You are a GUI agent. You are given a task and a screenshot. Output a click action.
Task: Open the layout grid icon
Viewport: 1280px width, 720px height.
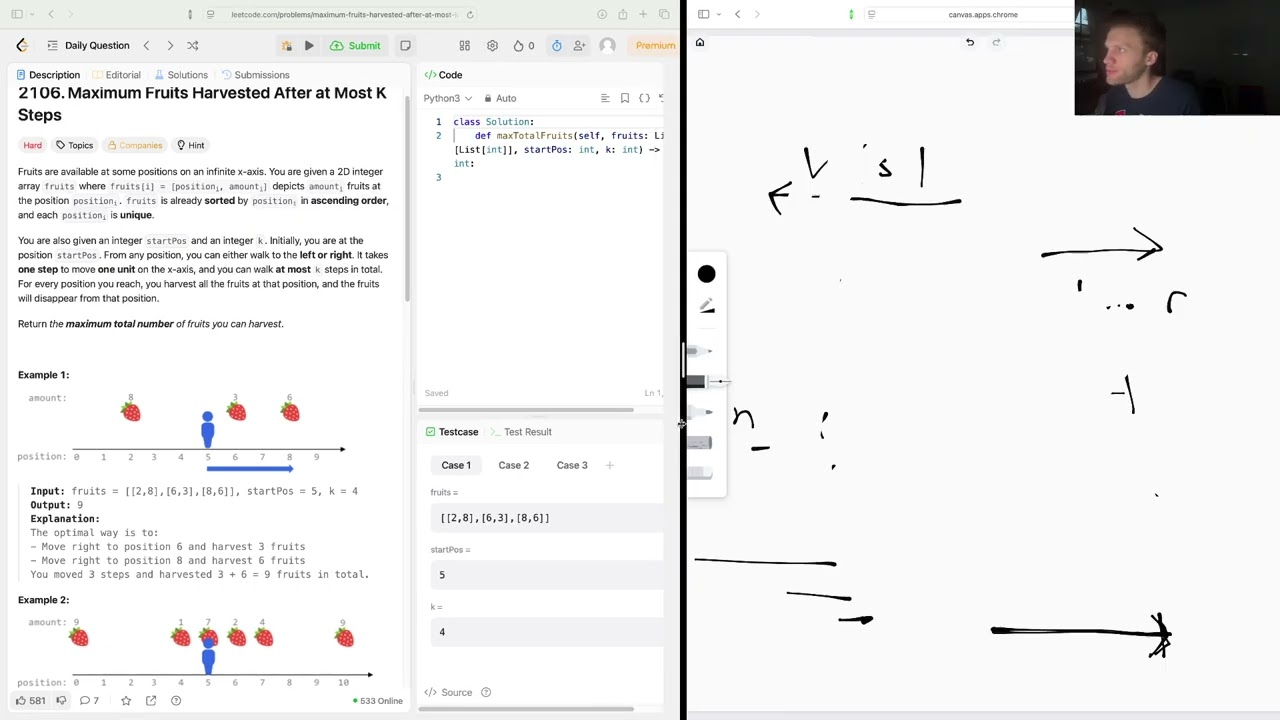[x=464, y=45]
